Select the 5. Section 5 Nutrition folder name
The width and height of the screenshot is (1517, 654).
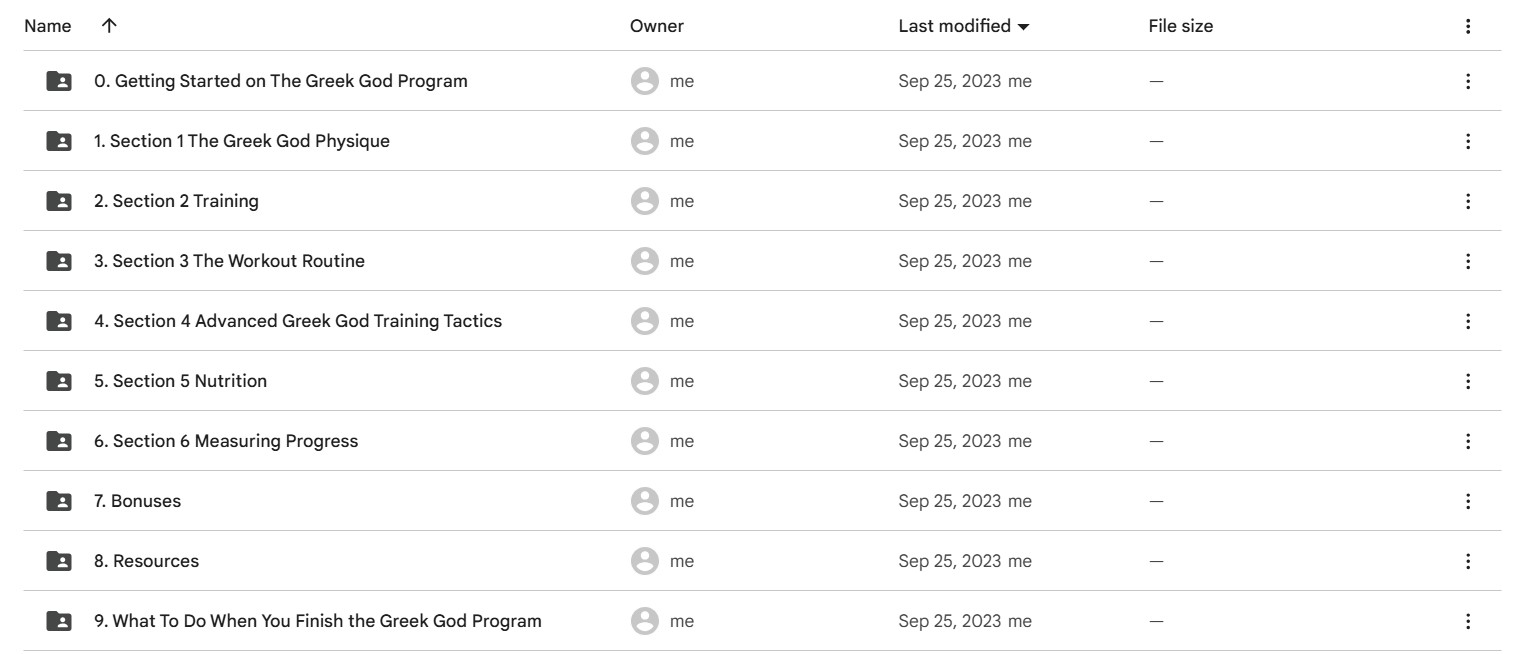[x=180, y=381]
